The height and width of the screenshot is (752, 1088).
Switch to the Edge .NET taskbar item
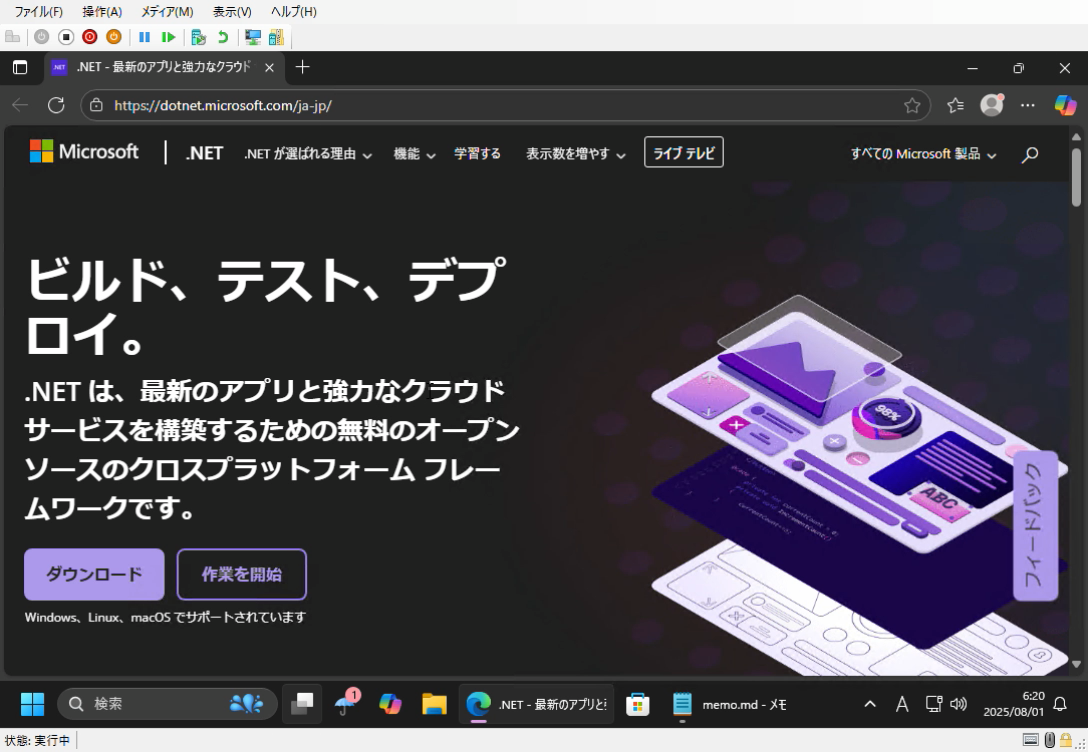pyautogui.click(x=536, y=704)
